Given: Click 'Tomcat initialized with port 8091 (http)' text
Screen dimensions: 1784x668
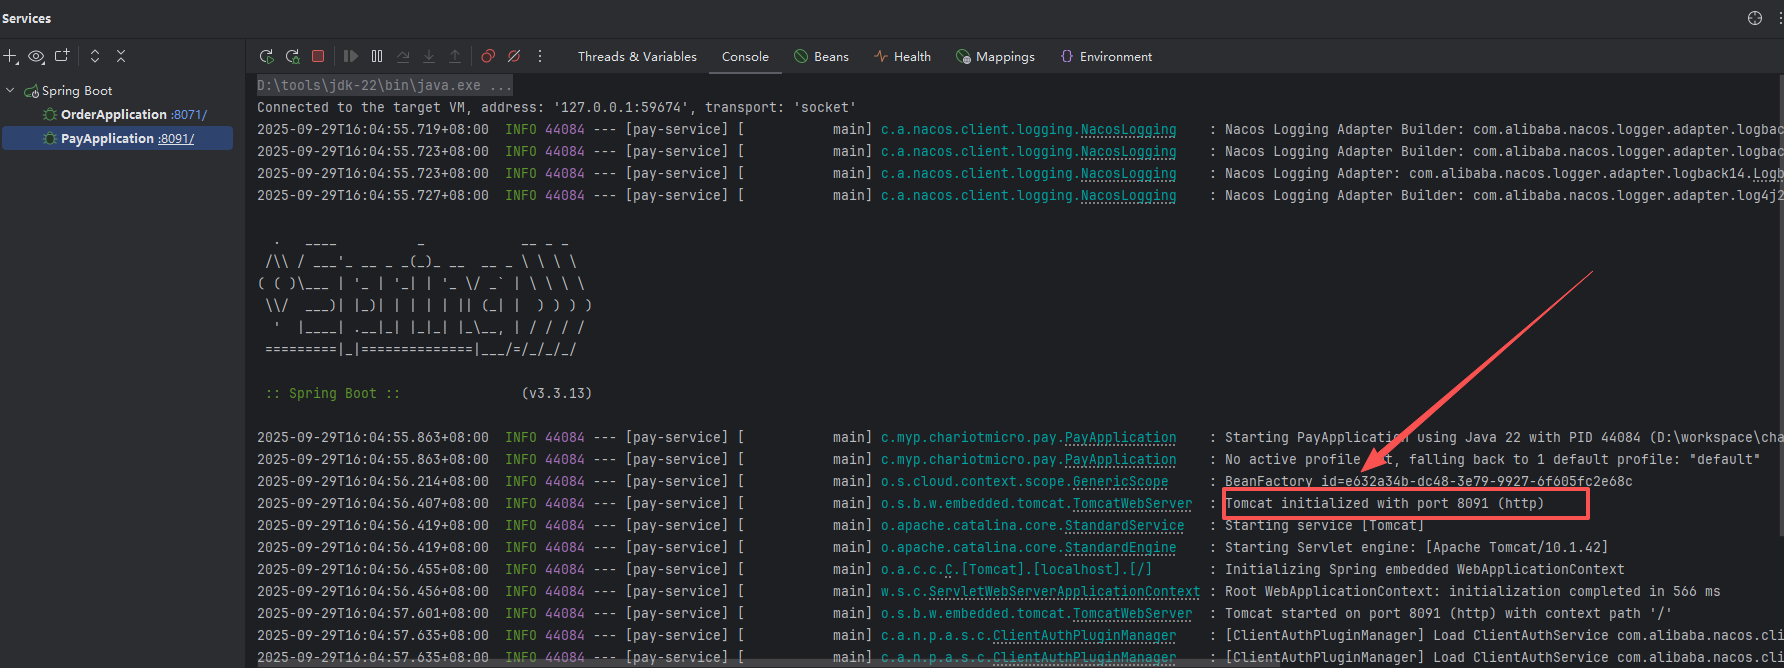Looking at the screenshot, I should pyautogui.click(x=1384, y=504).
